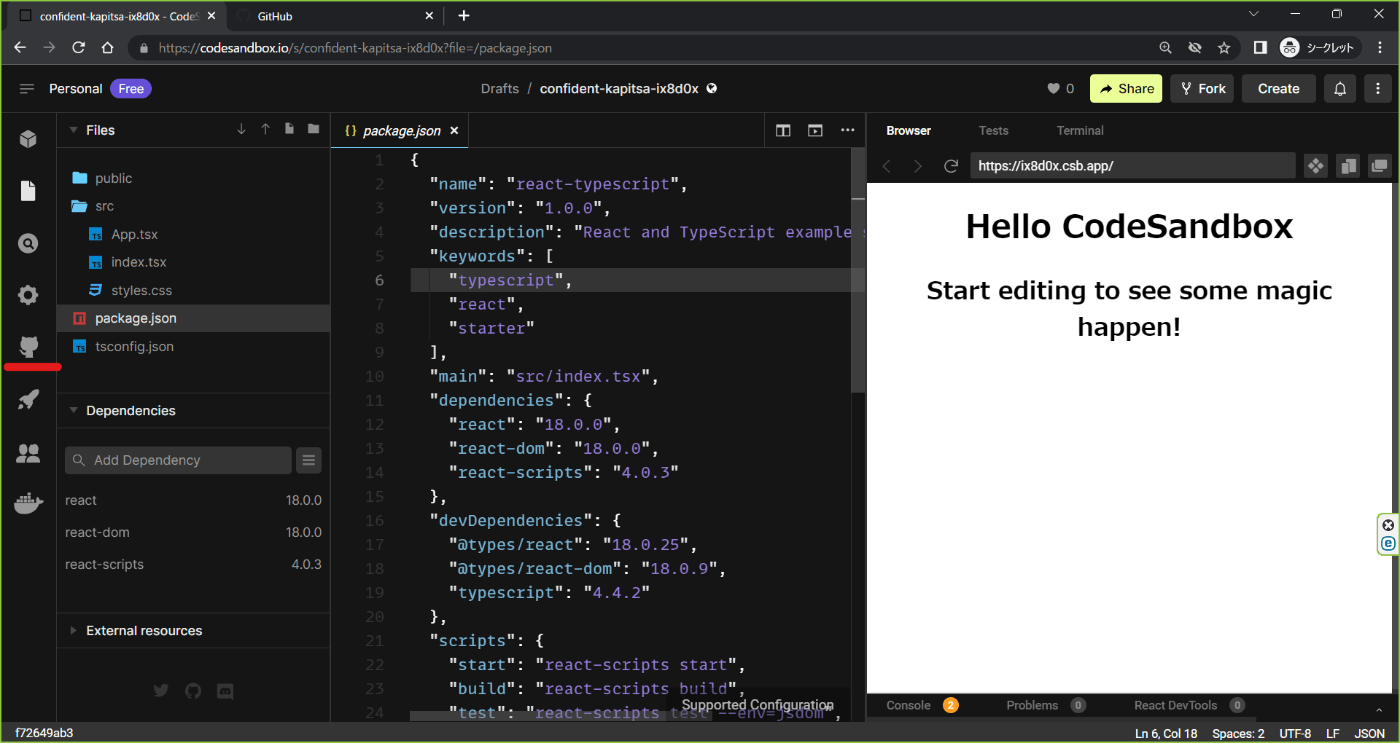Click JSON language mode in status bar
Viewport: 1400px width, 743px height.
[1369, 734]
